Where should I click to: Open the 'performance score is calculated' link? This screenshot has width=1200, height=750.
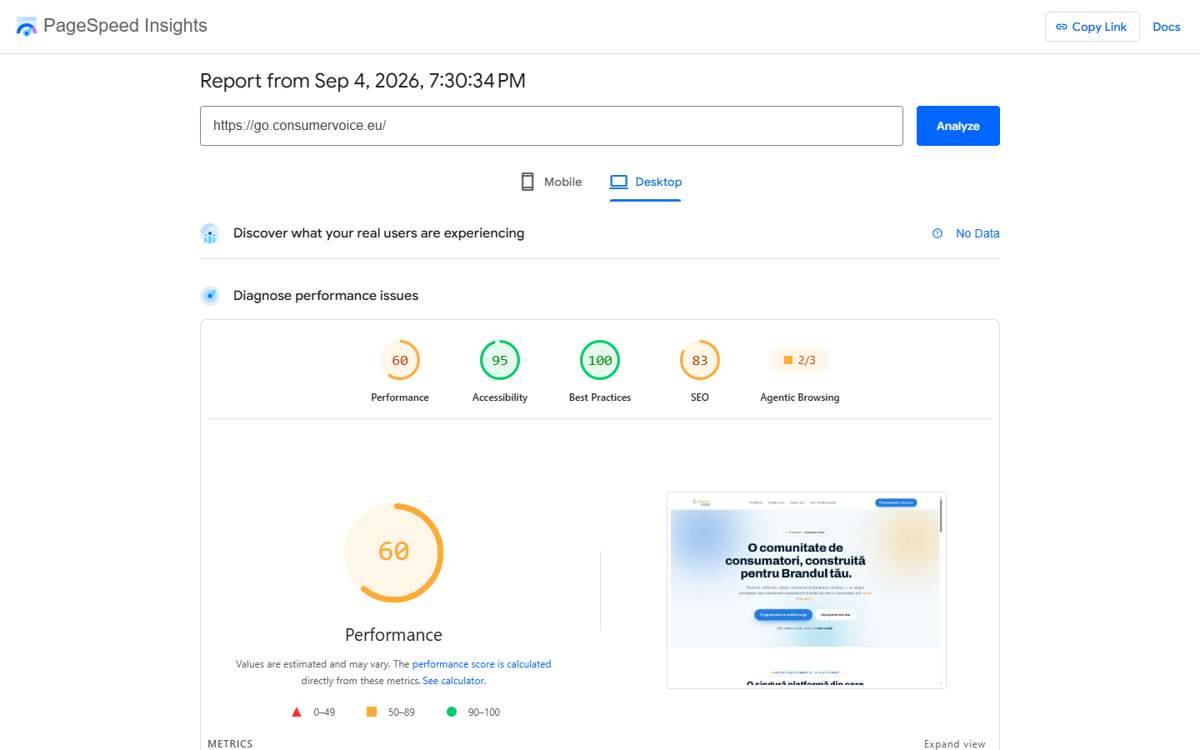click(481, 664)
